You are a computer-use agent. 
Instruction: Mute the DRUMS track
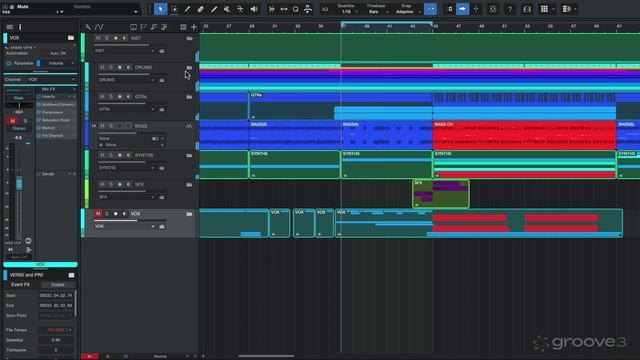[102, 67]
